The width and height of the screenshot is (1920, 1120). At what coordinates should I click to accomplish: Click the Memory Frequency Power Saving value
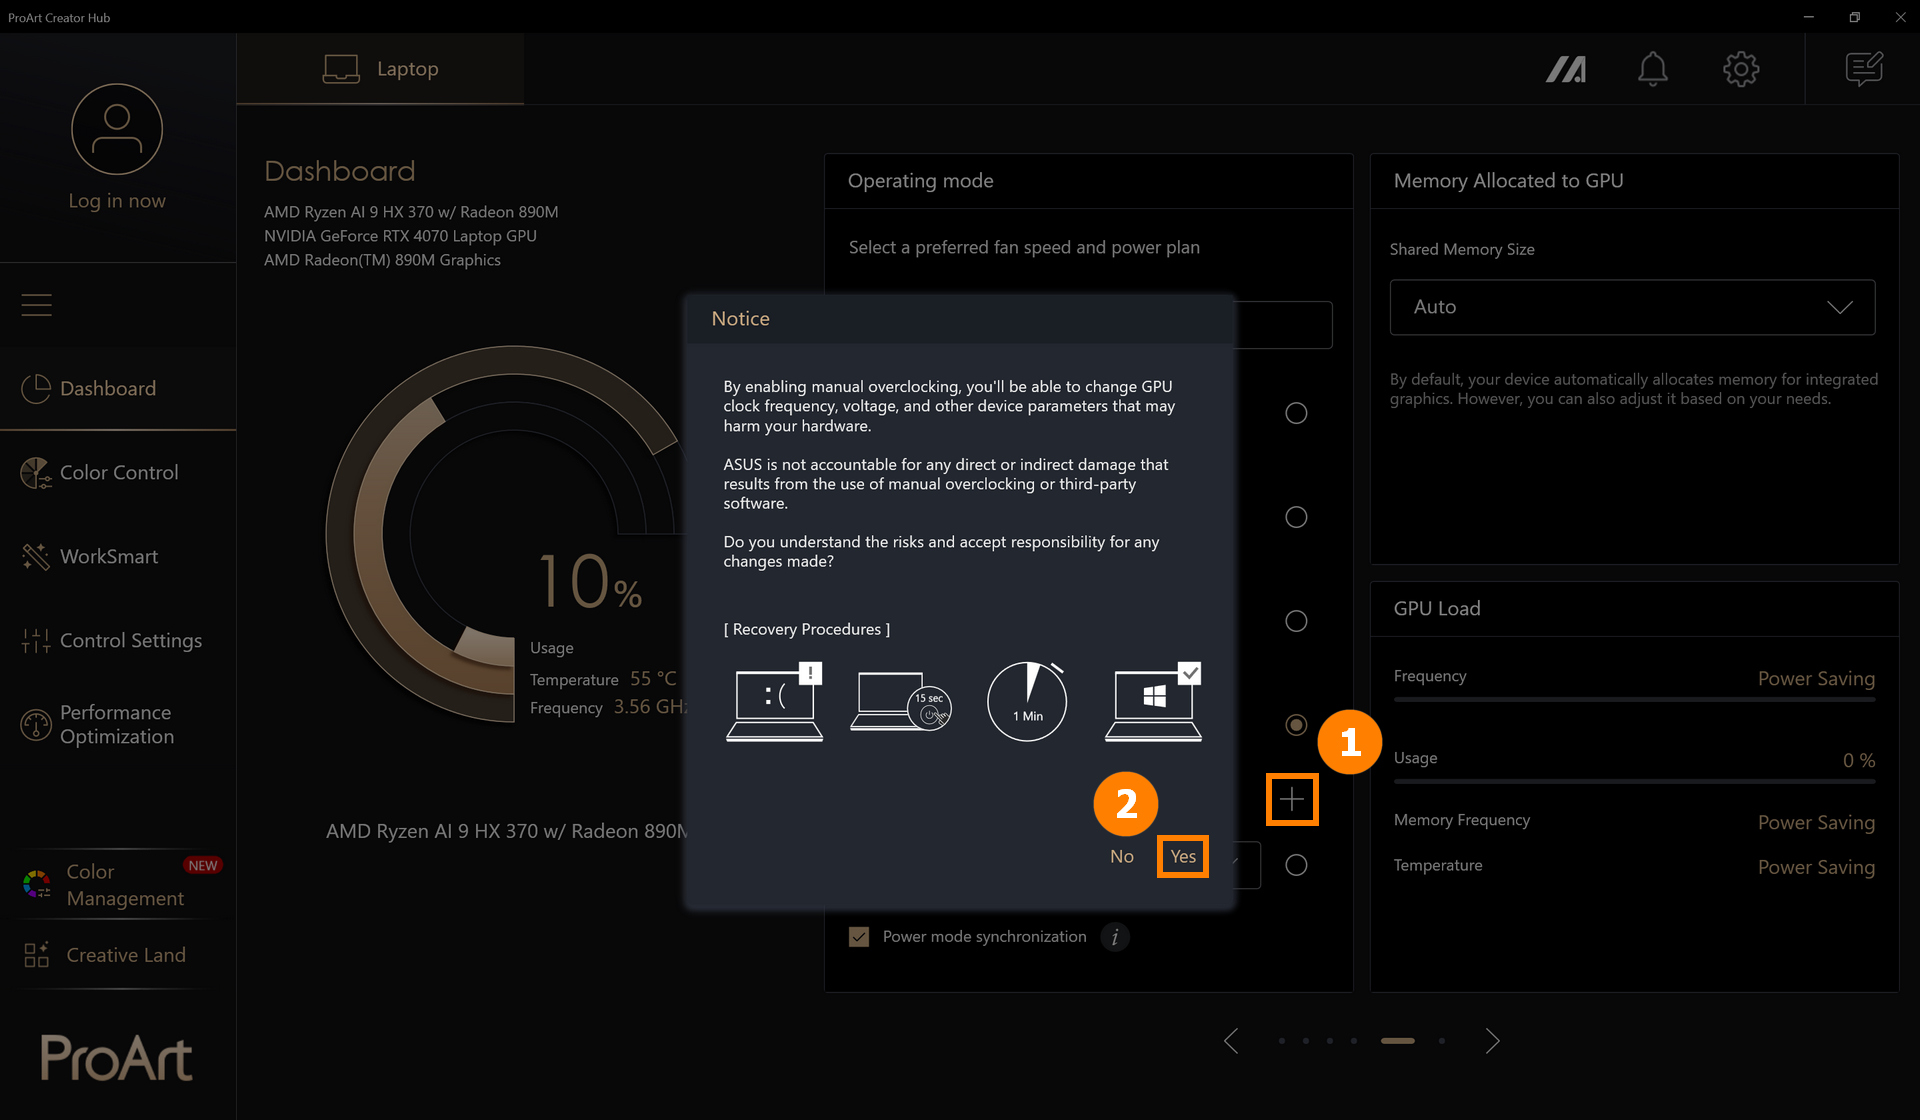click(1816, 822)
